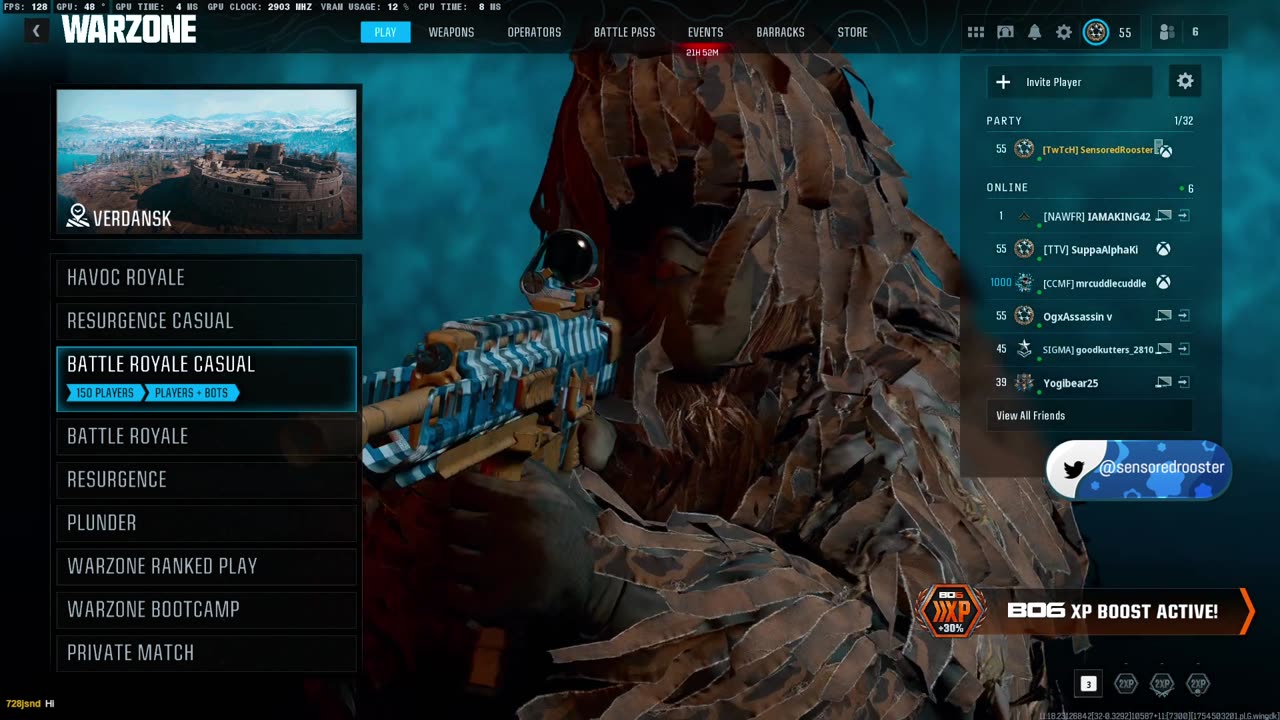Select WARZONE BOOTCAMP
1280x720 pixels.
coord(207,609)
